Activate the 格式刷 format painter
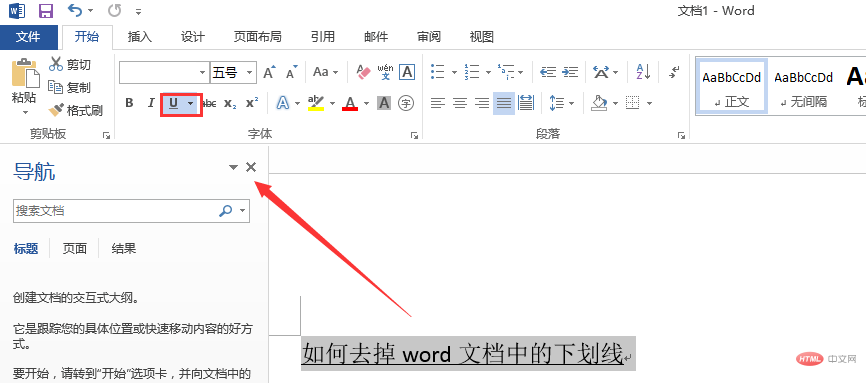This screenshot has height=383, width=866. [76, 111]
